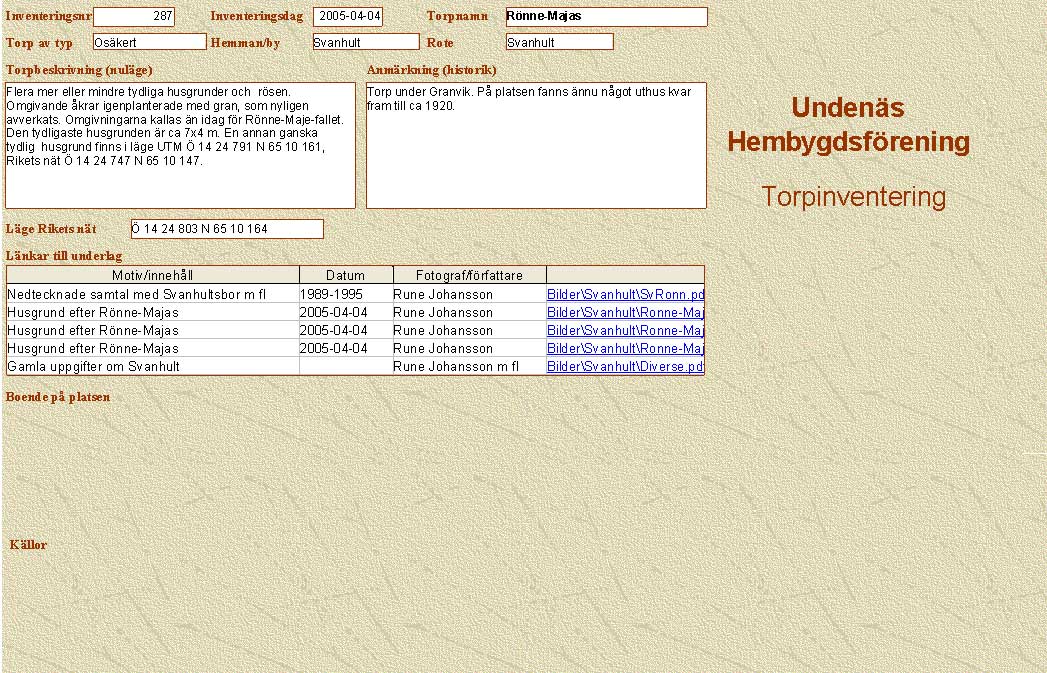
Task: Focus the Torp av typ field
Action: 149,42
